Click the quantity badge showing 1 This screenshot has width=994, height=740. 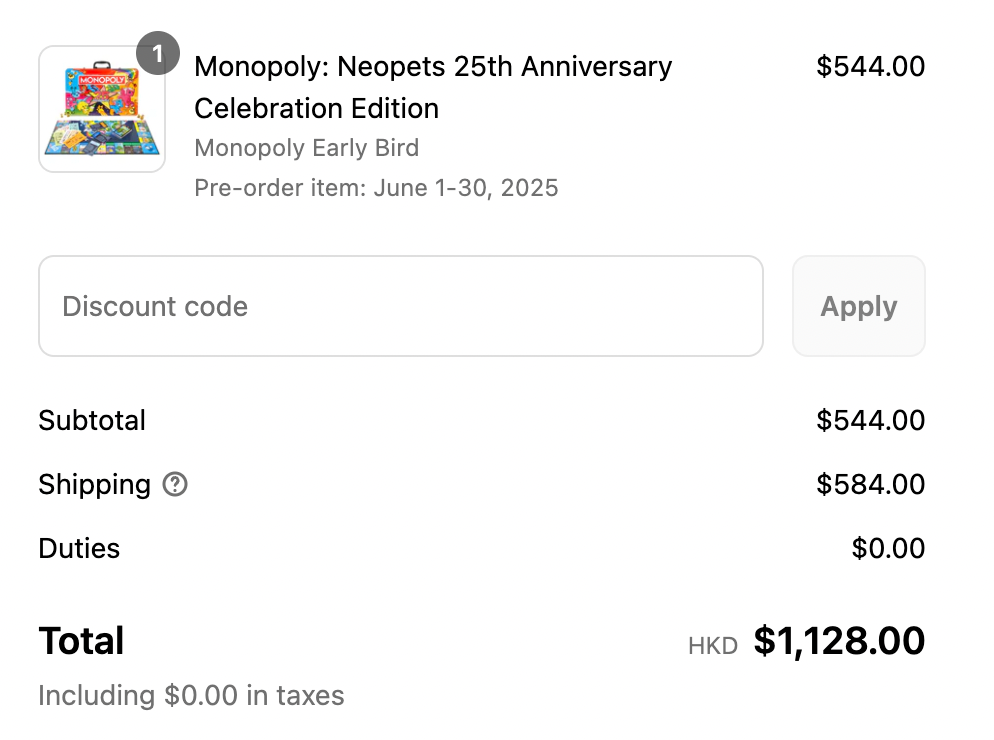(x=157, y=53)
